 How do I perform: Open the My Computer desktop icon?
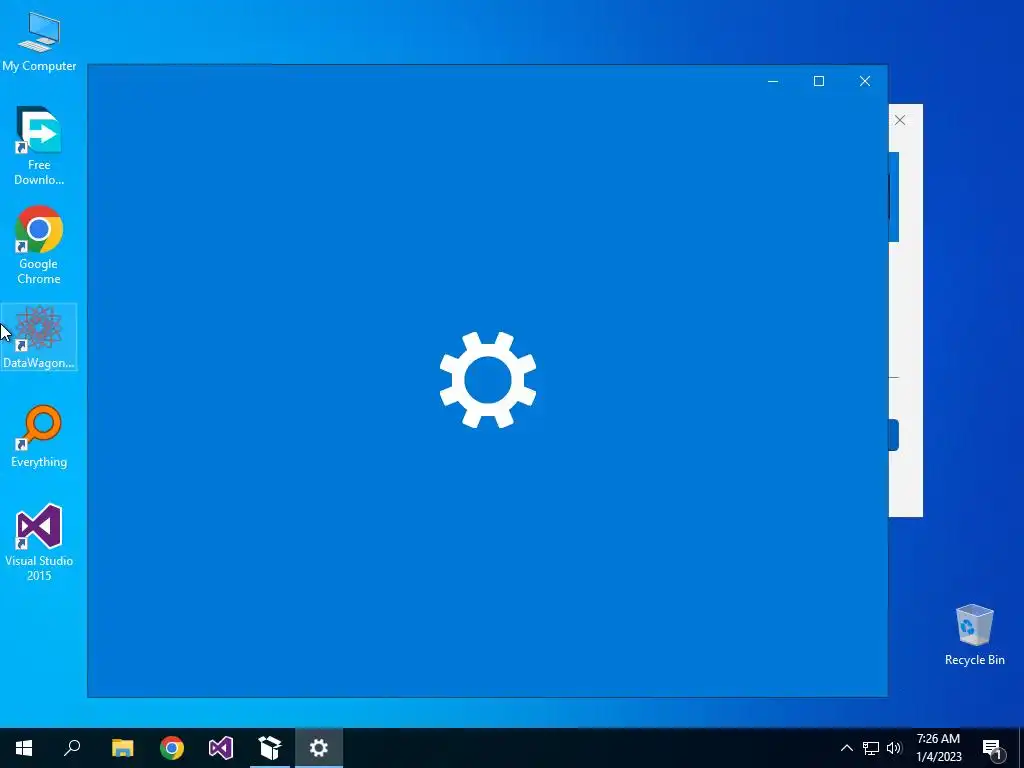39,42
